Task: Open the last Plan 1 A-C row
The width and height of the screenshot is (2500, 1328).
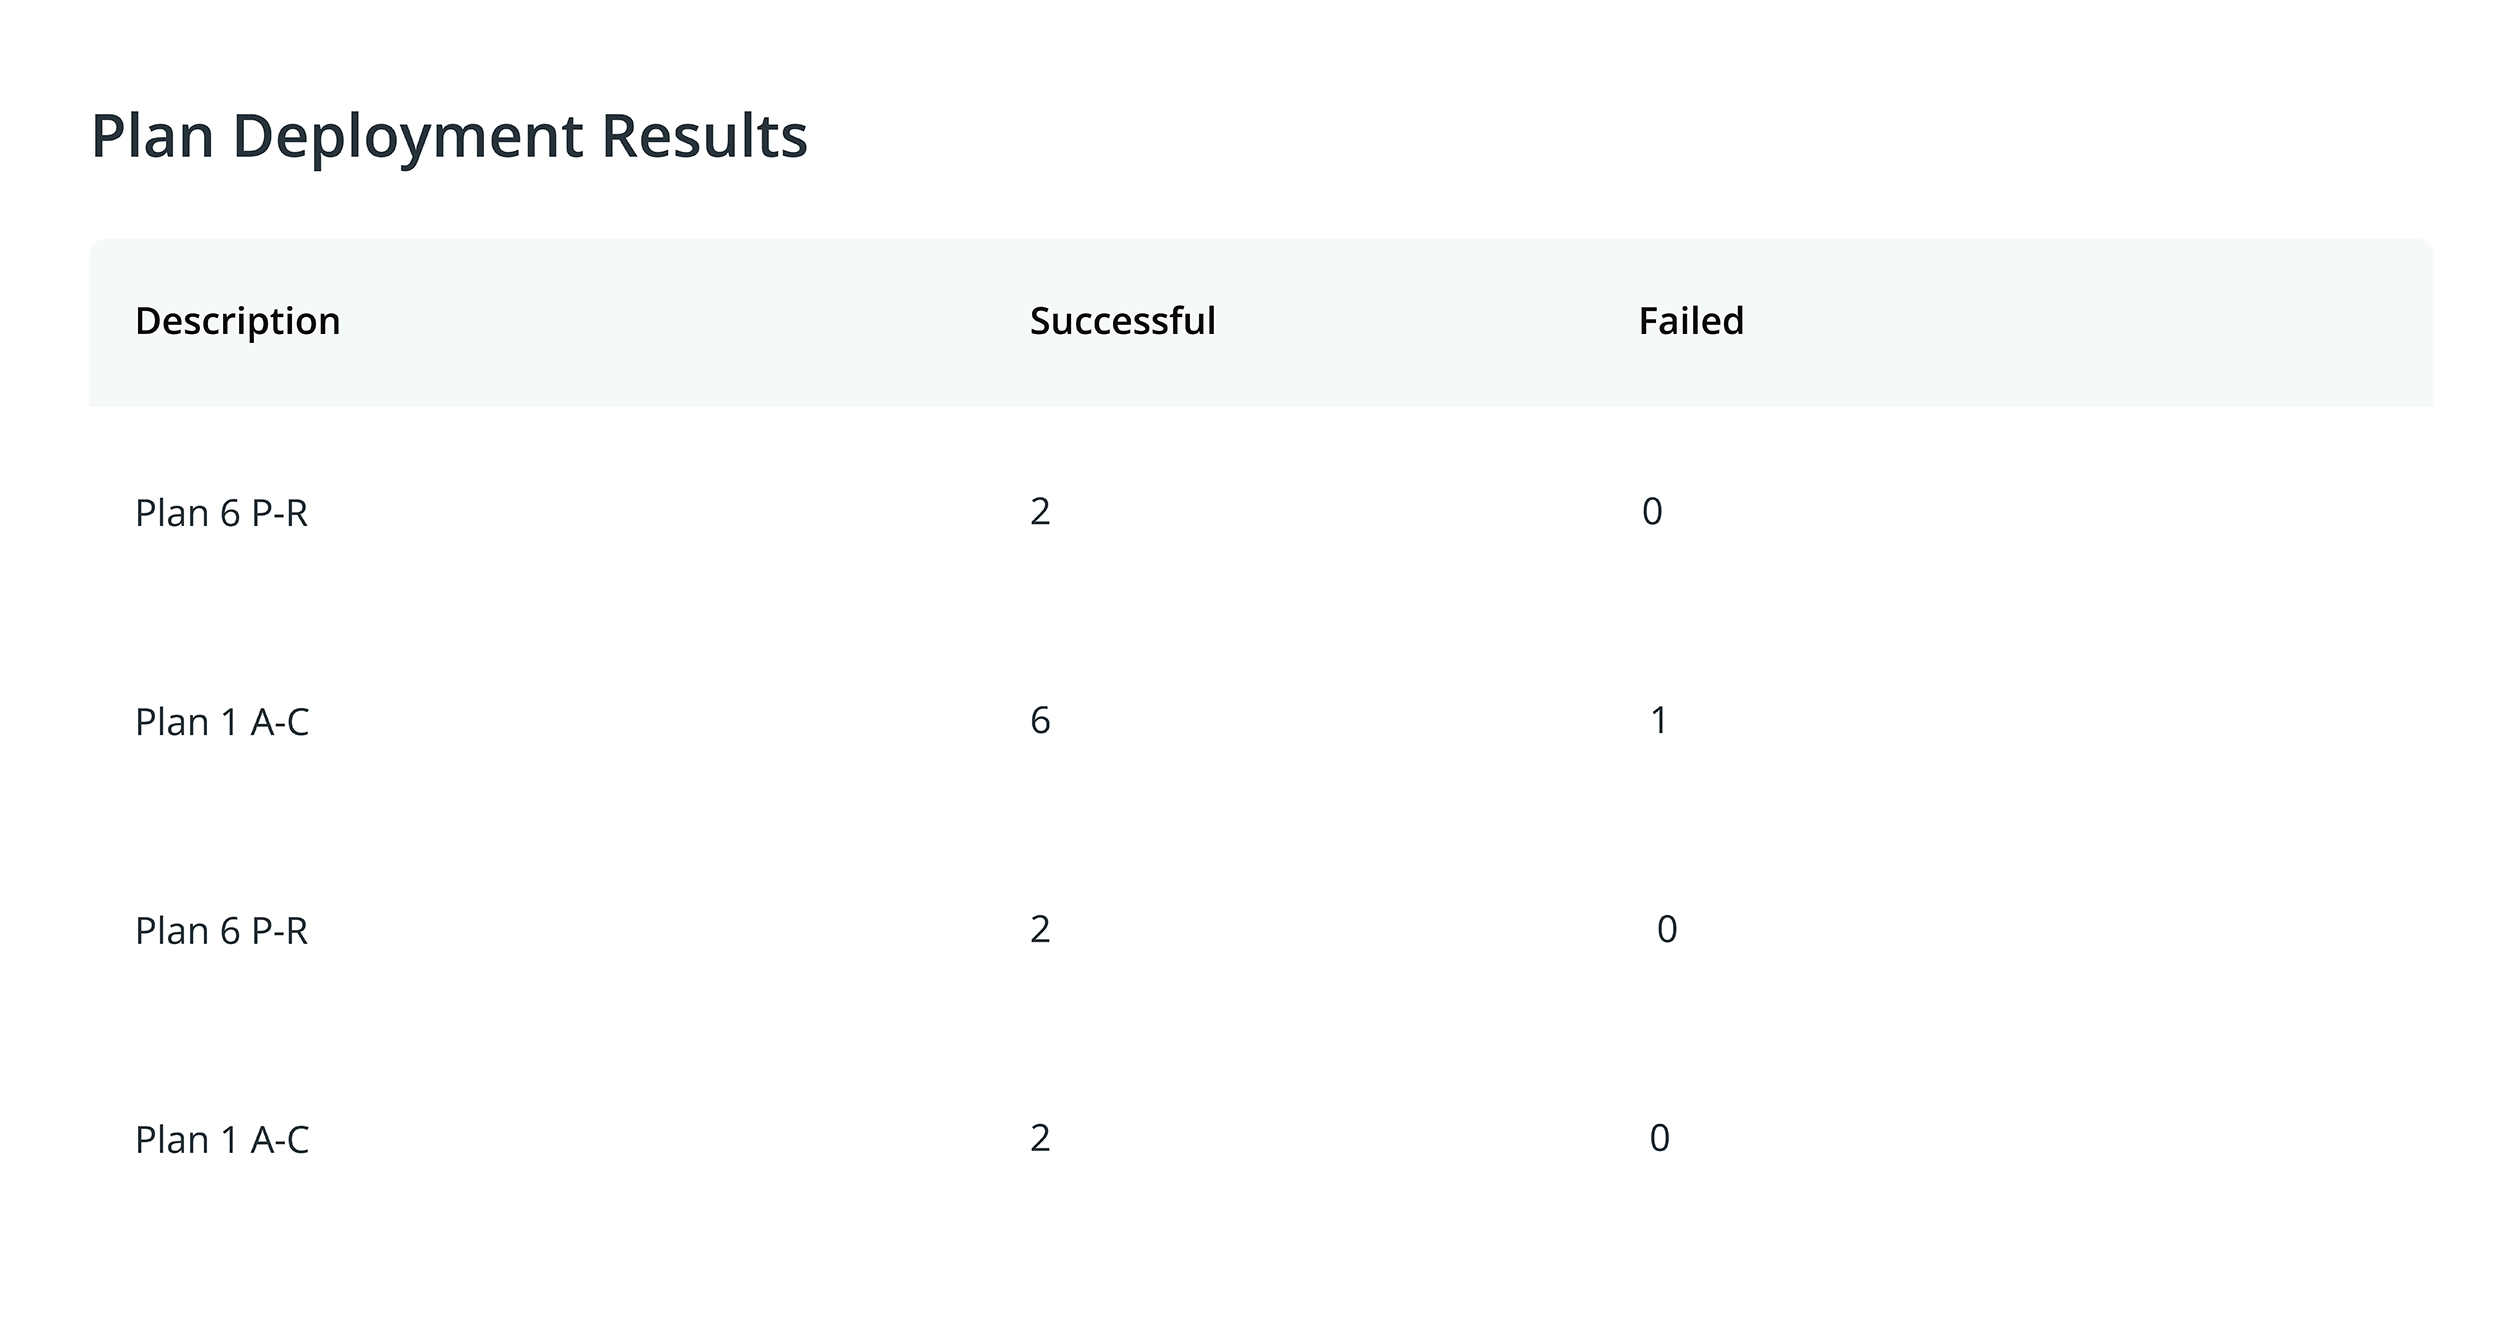Action: [1261, 1139]
